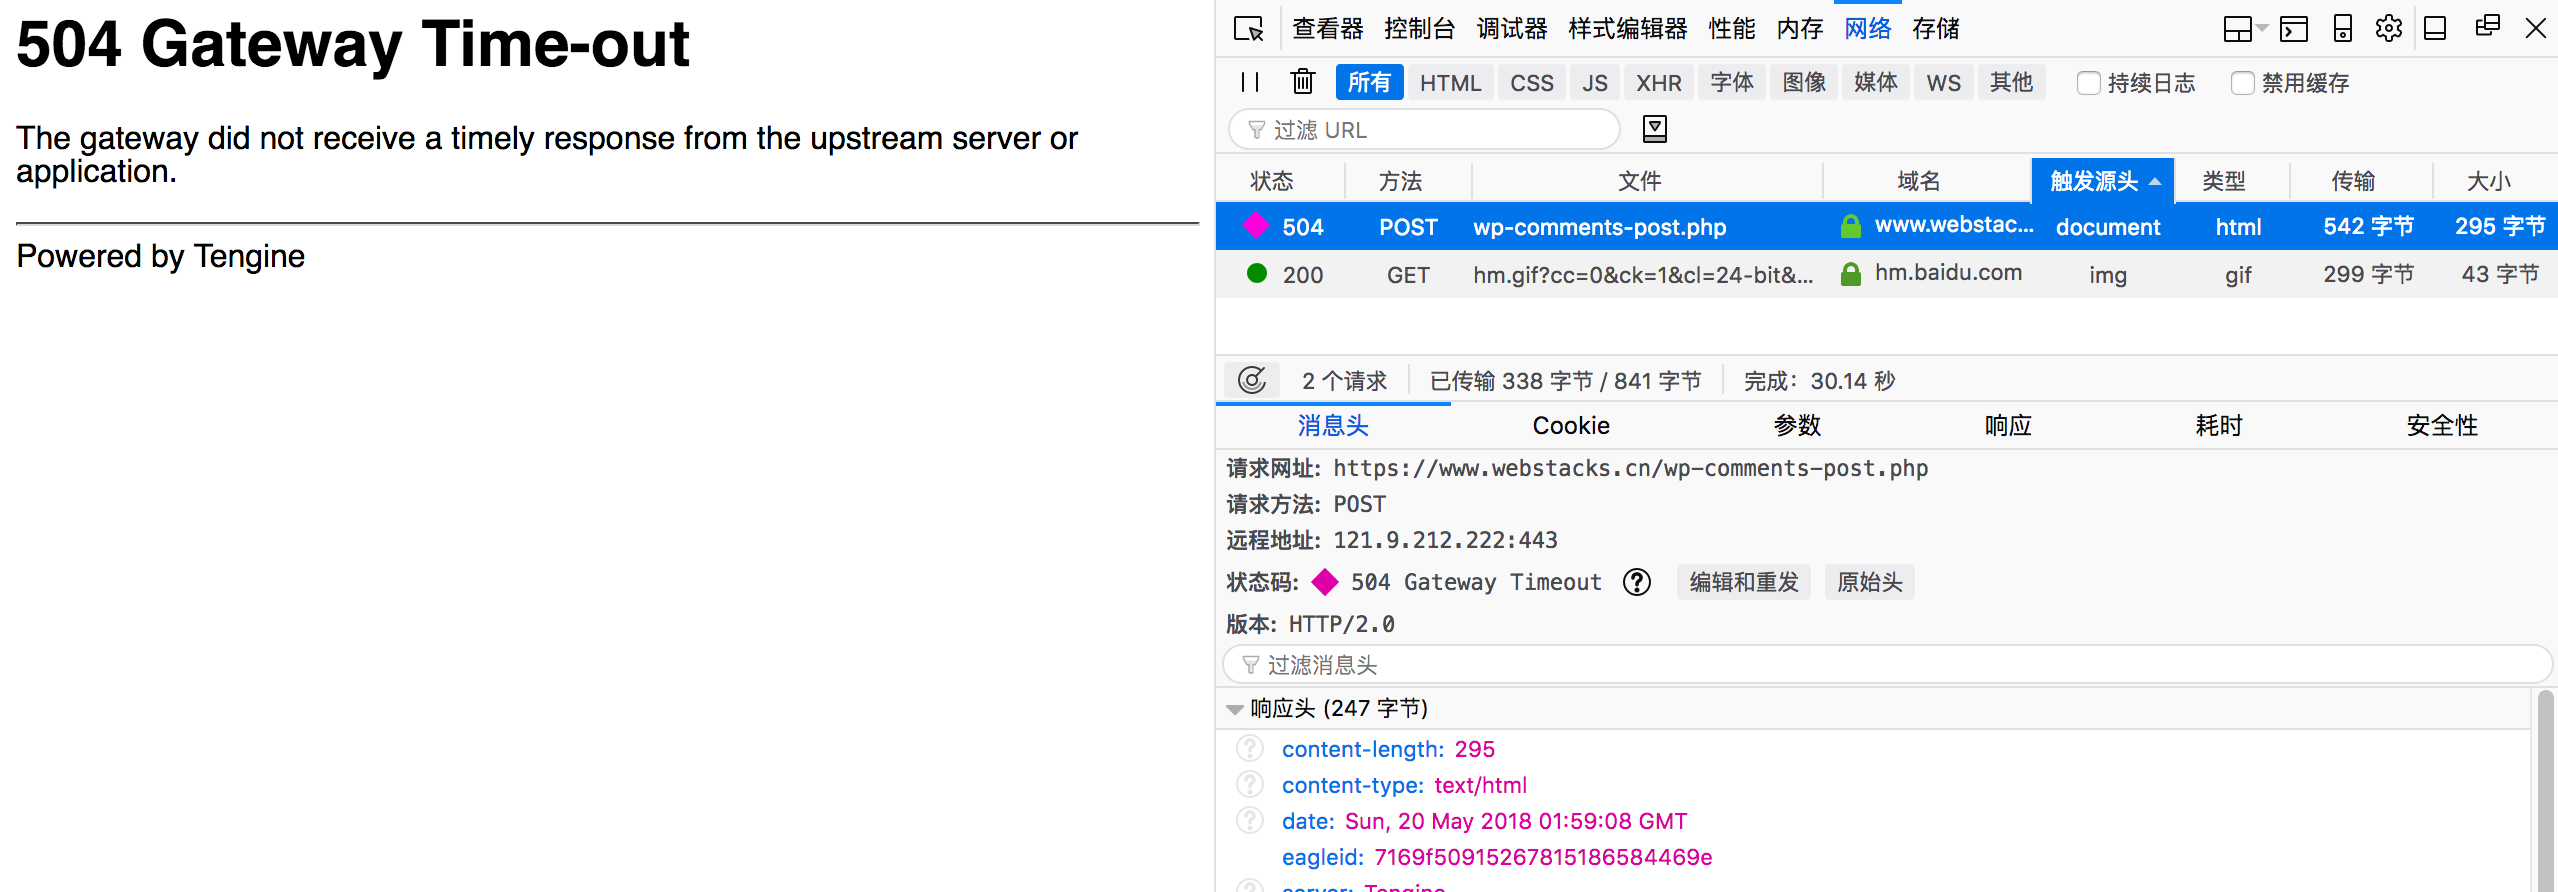2558x892 pixels.
Task: Focus the 过滤 URL filter field
Action: [1424, 130]
